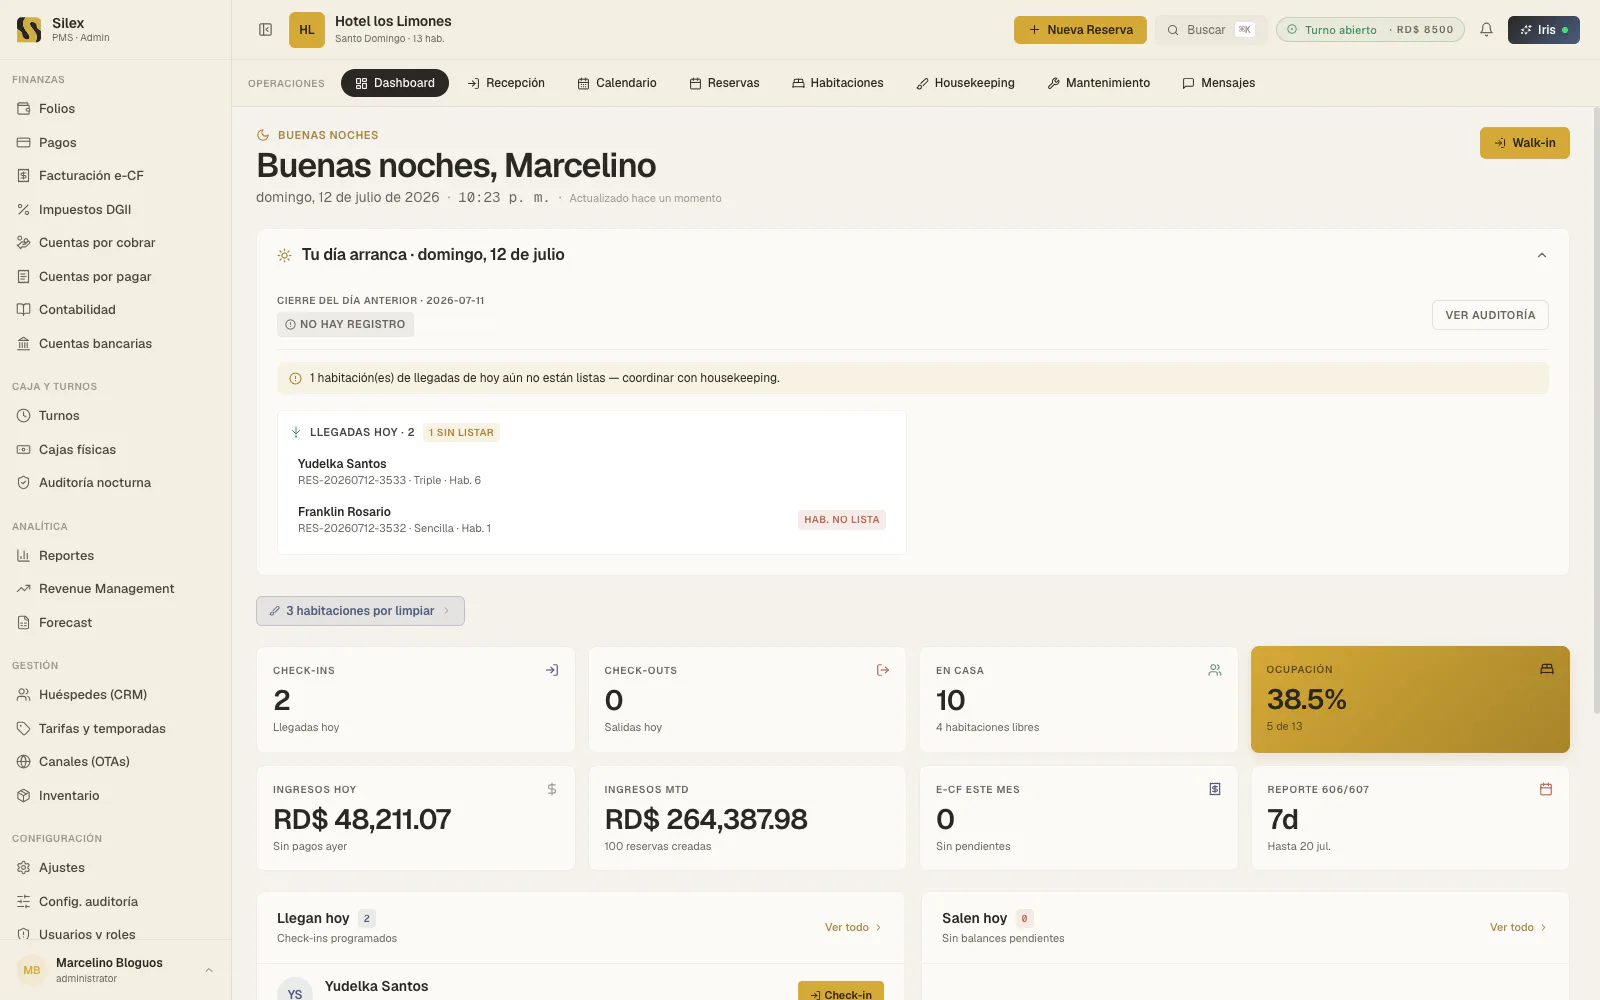Screen dimensions: 1600x1000
Task: Open the Iris assistant button
Action: pyautogui.click(x=1544, y=30)
